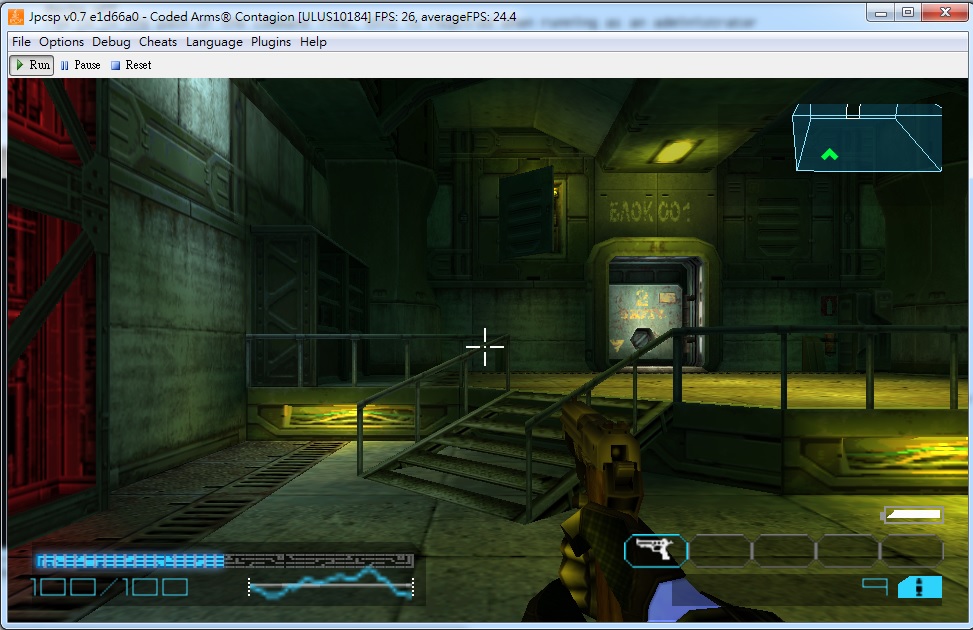
Task: Click the white energy gauge bar
Action: [913, 515]
